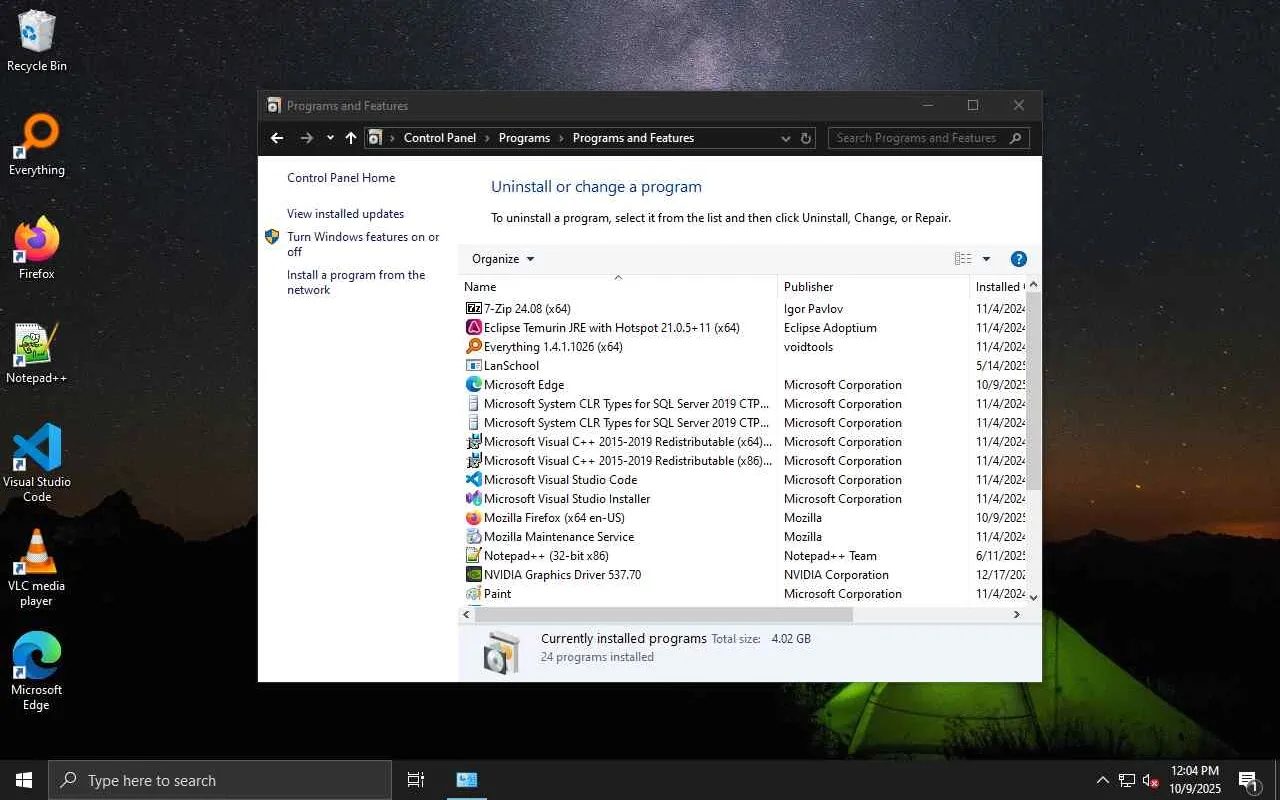Click the Eclipse Adoptium publisher cell
This screenshot has height=800, width=1280.
coord(830,328)
